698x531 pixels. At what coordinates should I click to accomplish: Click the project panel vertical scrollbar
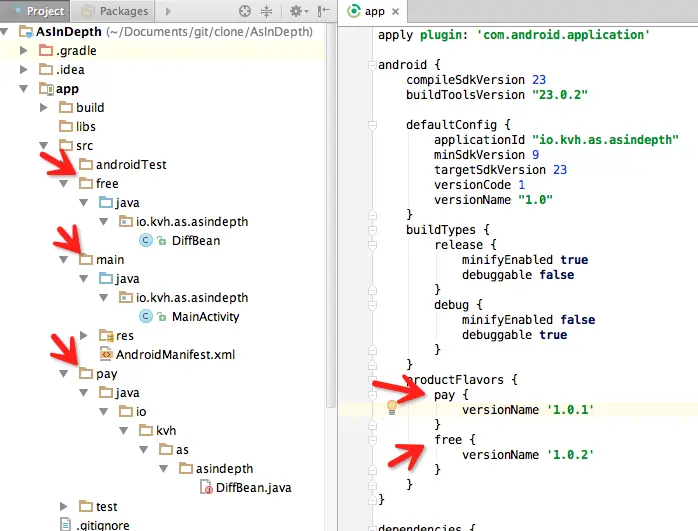[330, 214]
